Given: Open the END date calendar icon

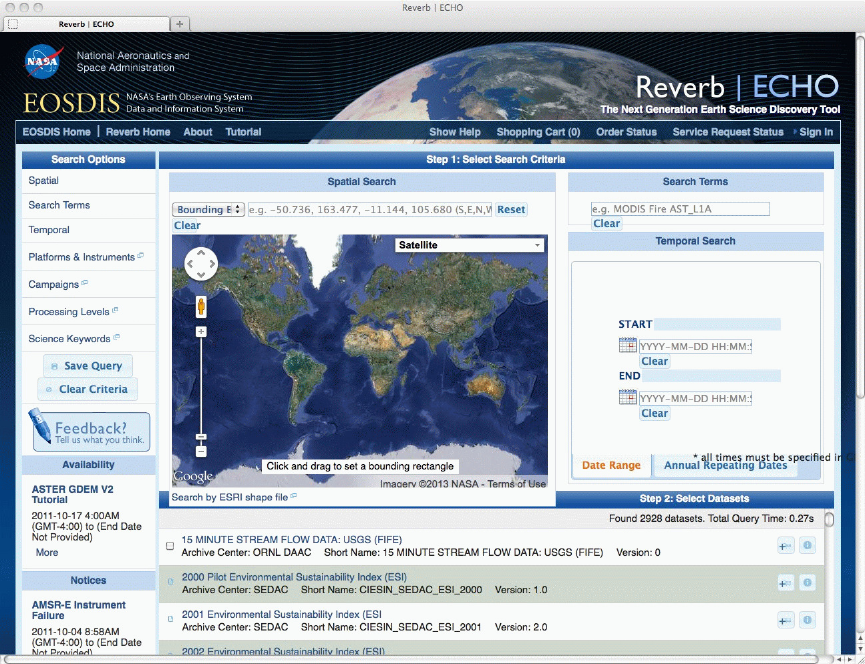Looking at the screenshot, I should coord(628,397).
